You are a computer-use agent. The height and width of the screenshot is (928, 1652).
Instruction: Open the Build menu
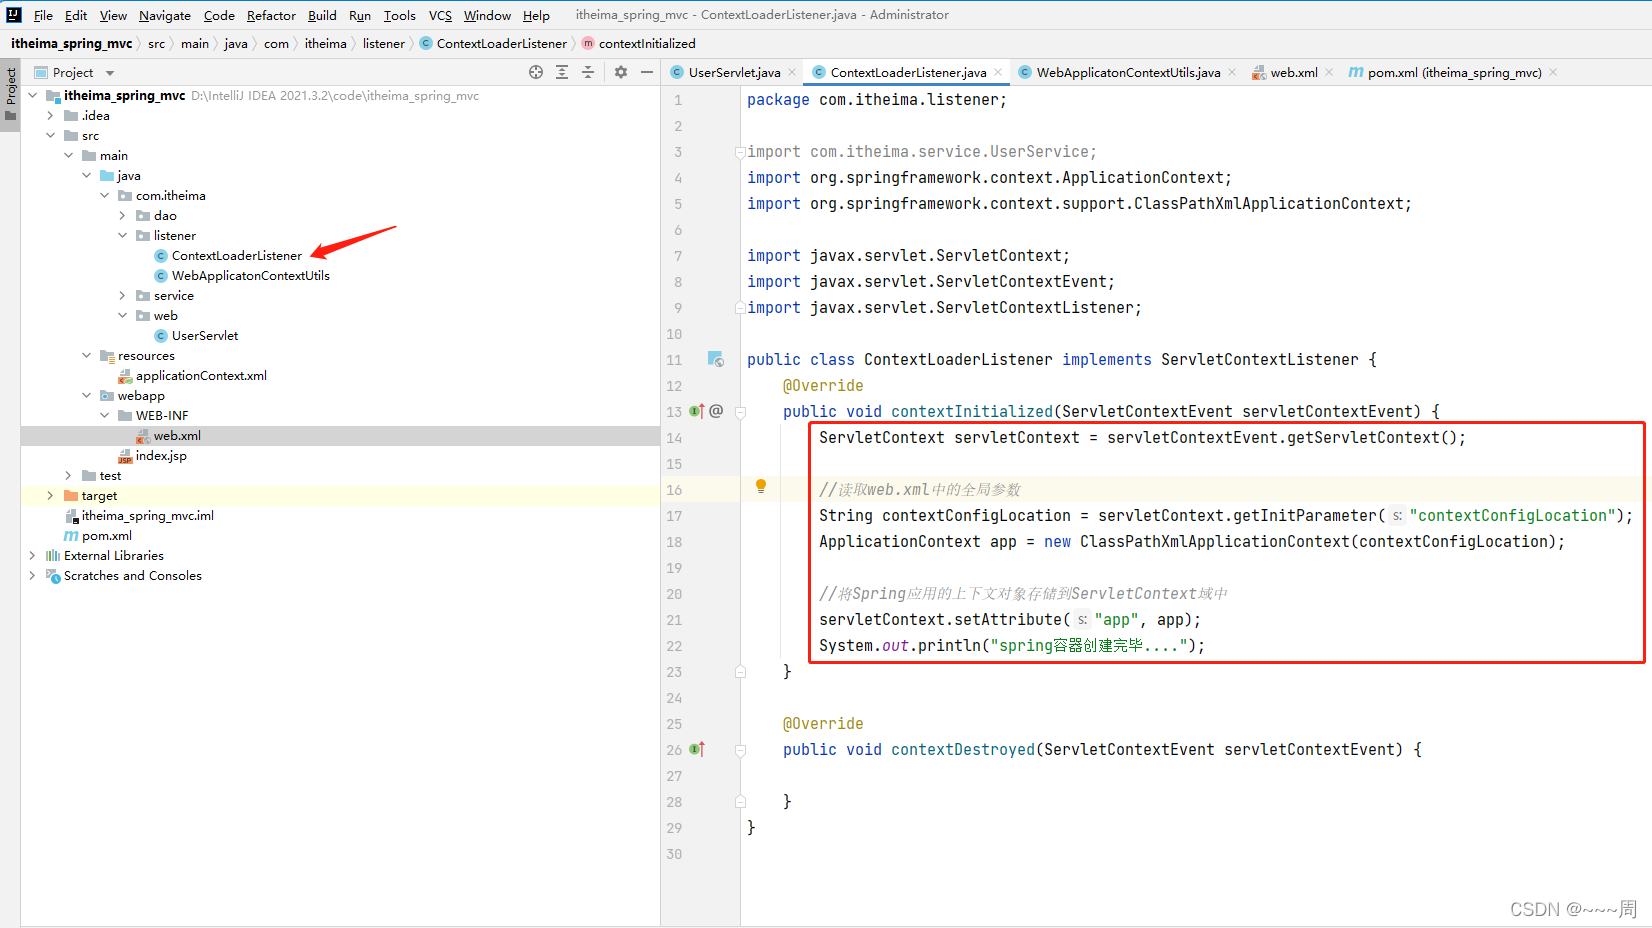click(322, 15)
